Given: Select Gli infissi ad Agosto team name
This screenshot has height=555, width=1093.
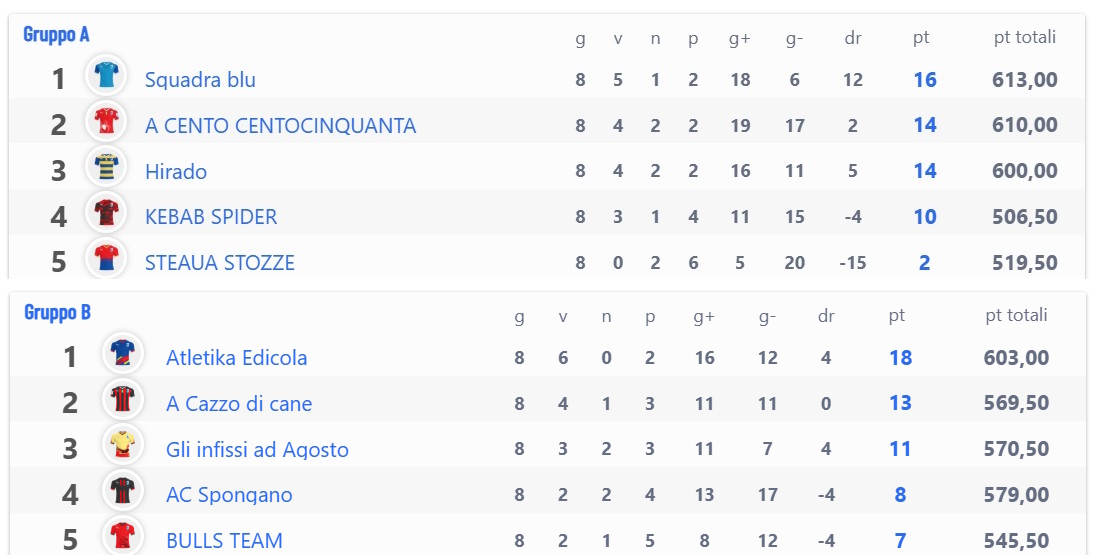Looking at the screenshot, I should [x=257, y=450].
